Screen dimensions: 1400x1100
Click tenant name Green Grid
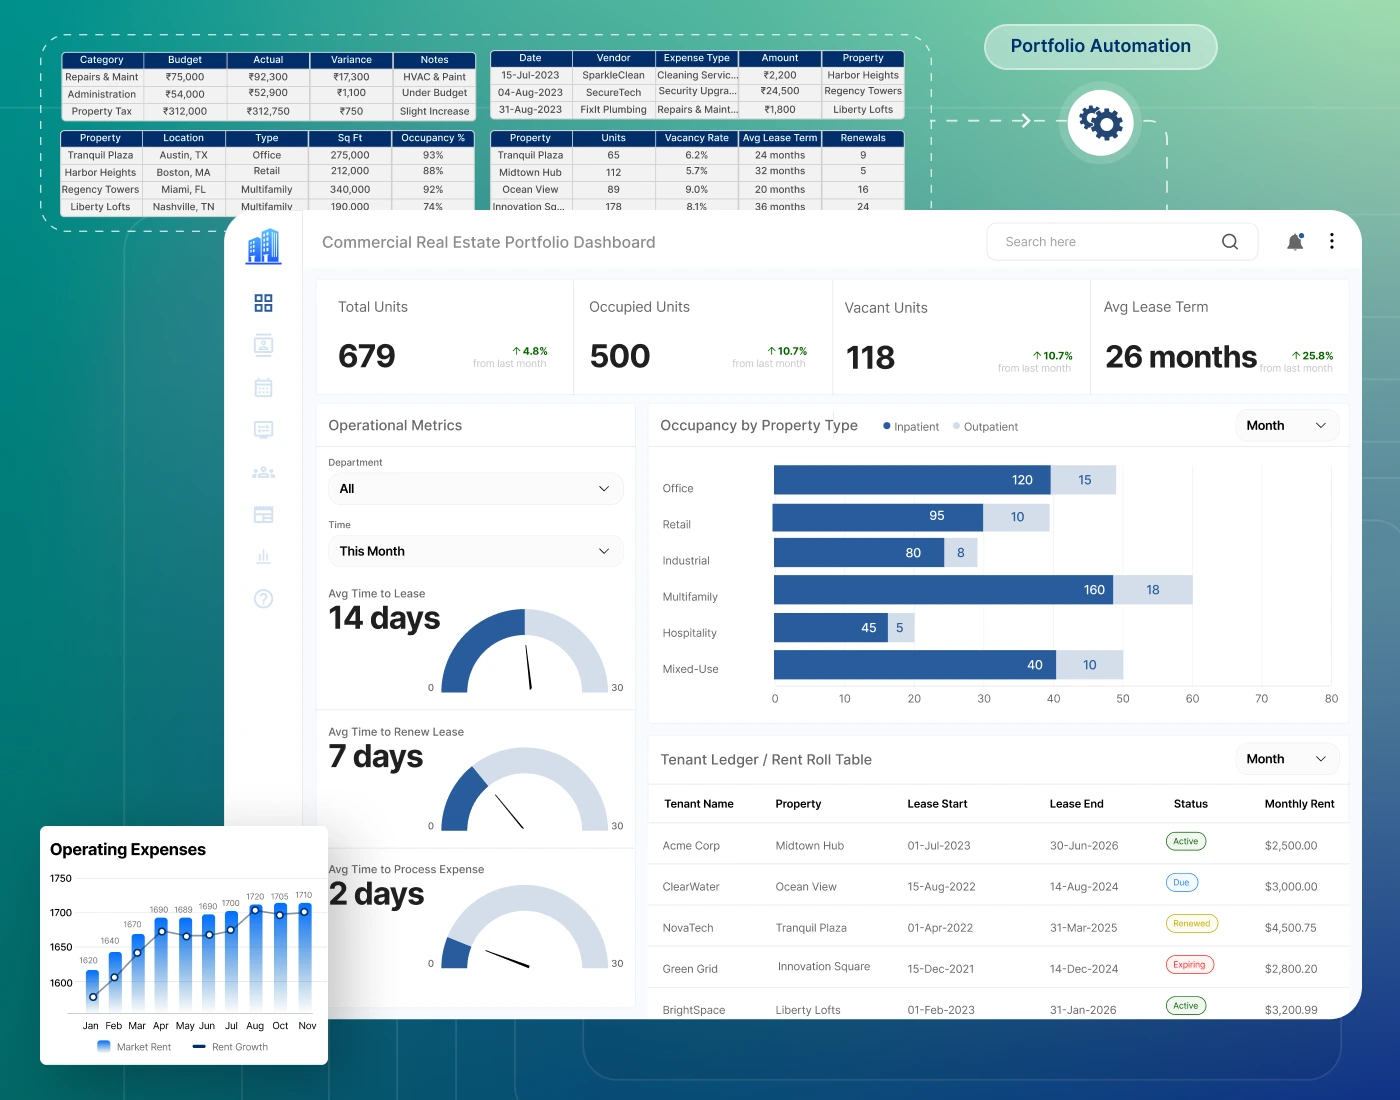pyautogui.click(x=690, y=969)
